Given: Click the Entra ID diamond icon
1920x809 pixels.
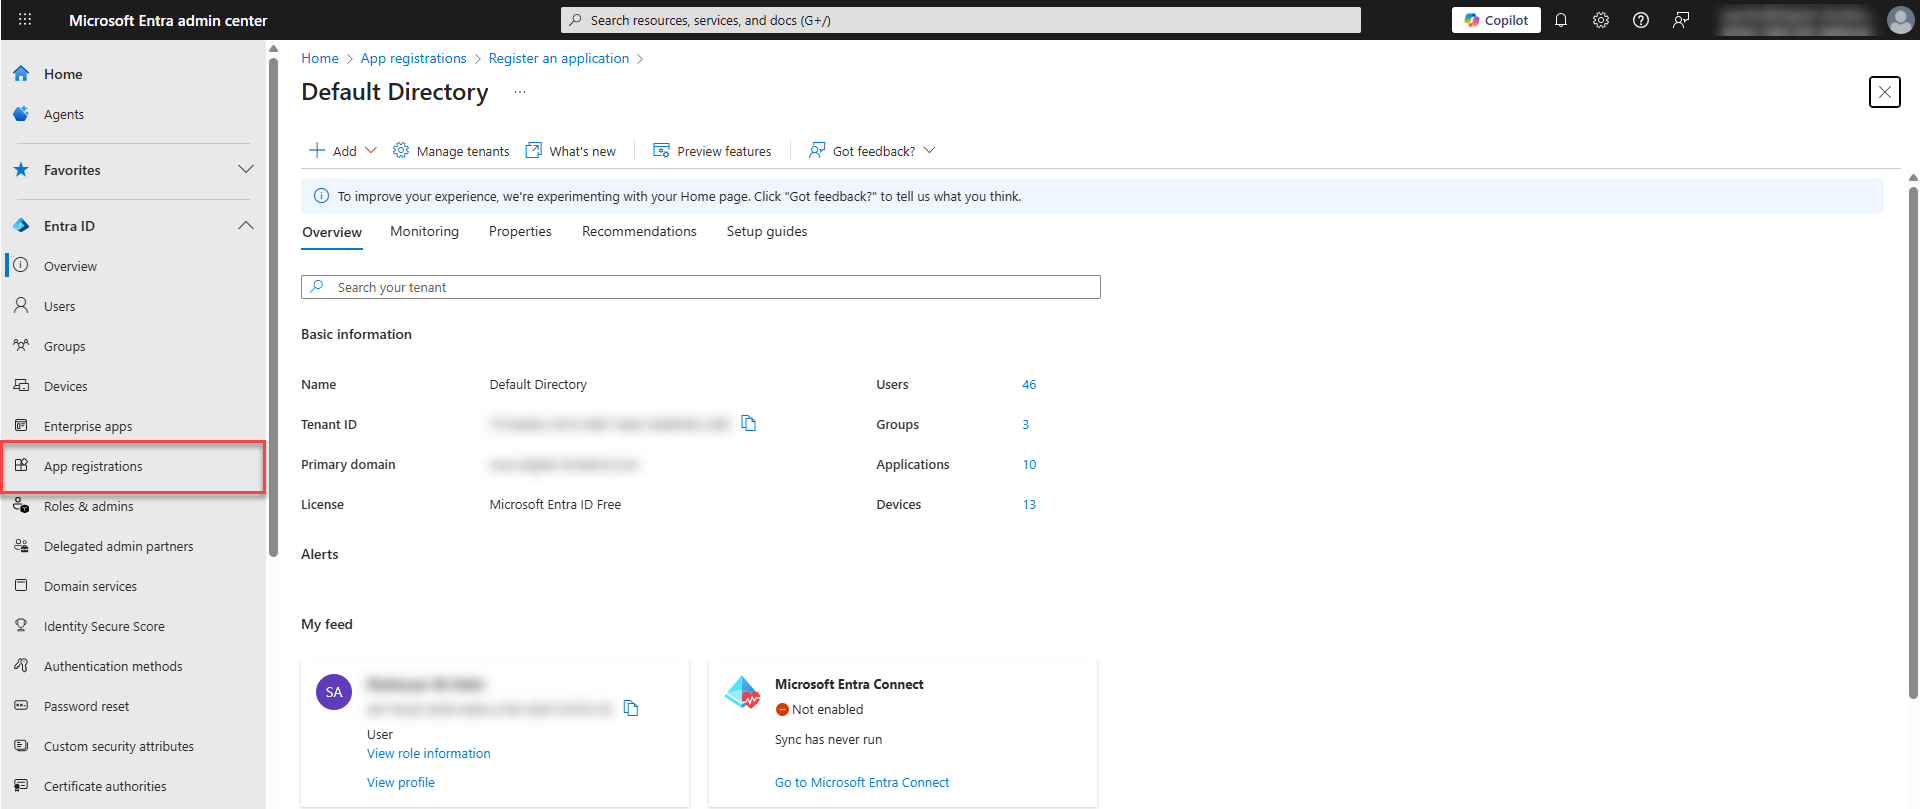Looking at the screenshot, I should 21,226.
